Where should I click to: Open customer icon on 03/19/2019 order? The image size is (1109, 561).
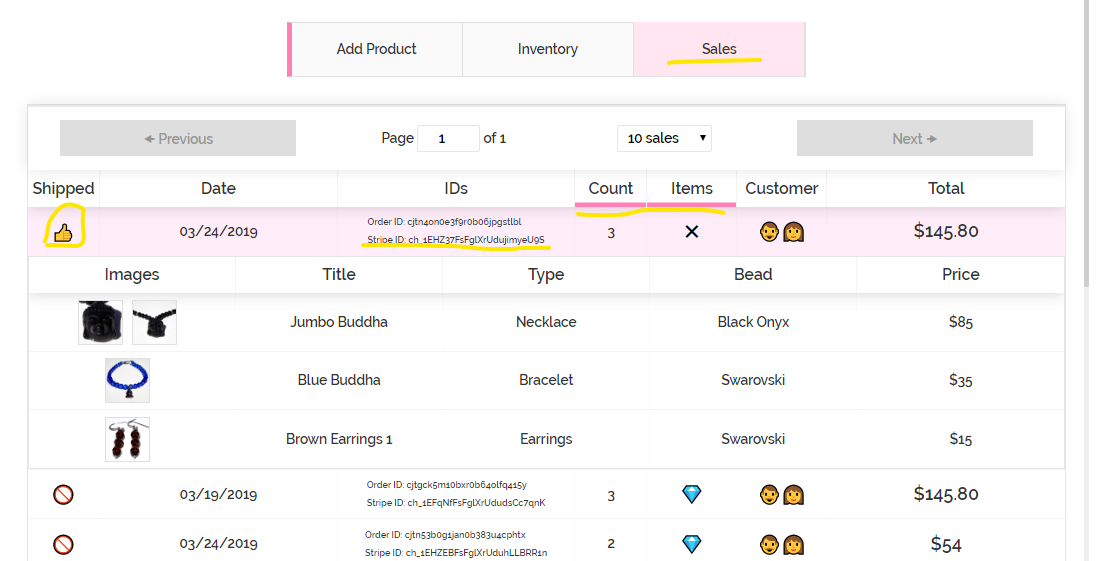[x=781, y=494]
